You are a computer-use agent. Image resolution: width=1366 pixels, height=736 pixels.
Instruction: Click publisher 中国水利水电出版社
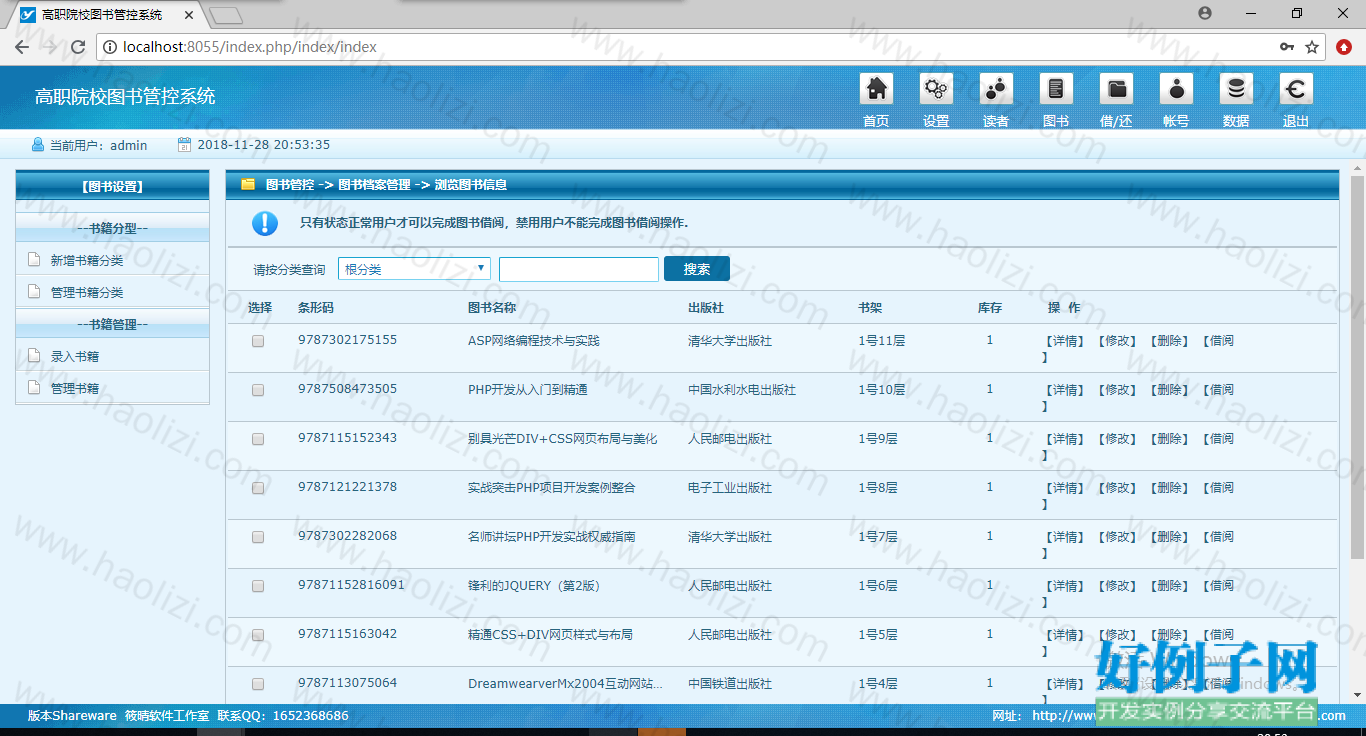pos(742,390)
